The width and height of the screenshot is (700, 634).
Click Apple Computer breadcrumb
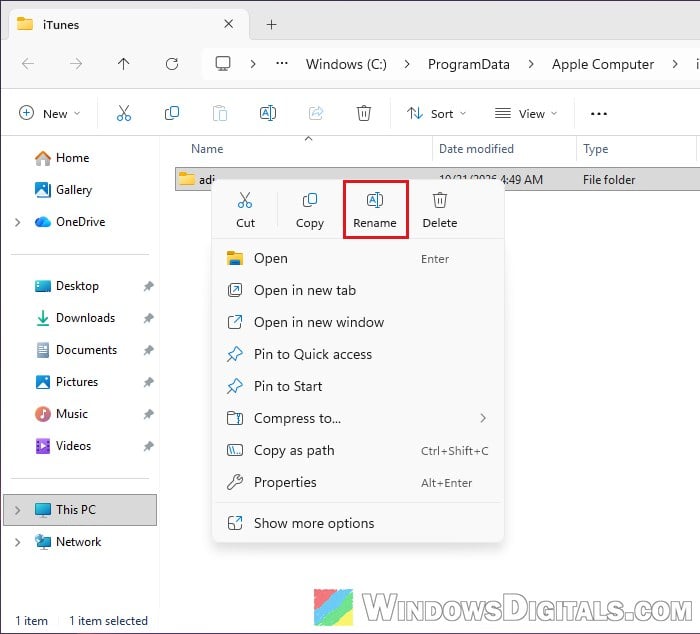coord(603,64)
